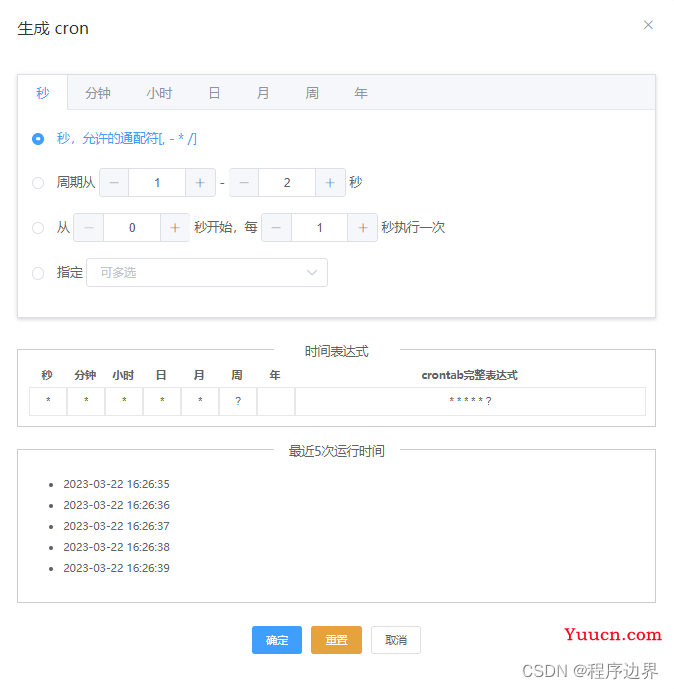The height and width of the screenshot is (689, 674).
Task: Click the crontab完整表达式 field
Action: pos(470,401)
